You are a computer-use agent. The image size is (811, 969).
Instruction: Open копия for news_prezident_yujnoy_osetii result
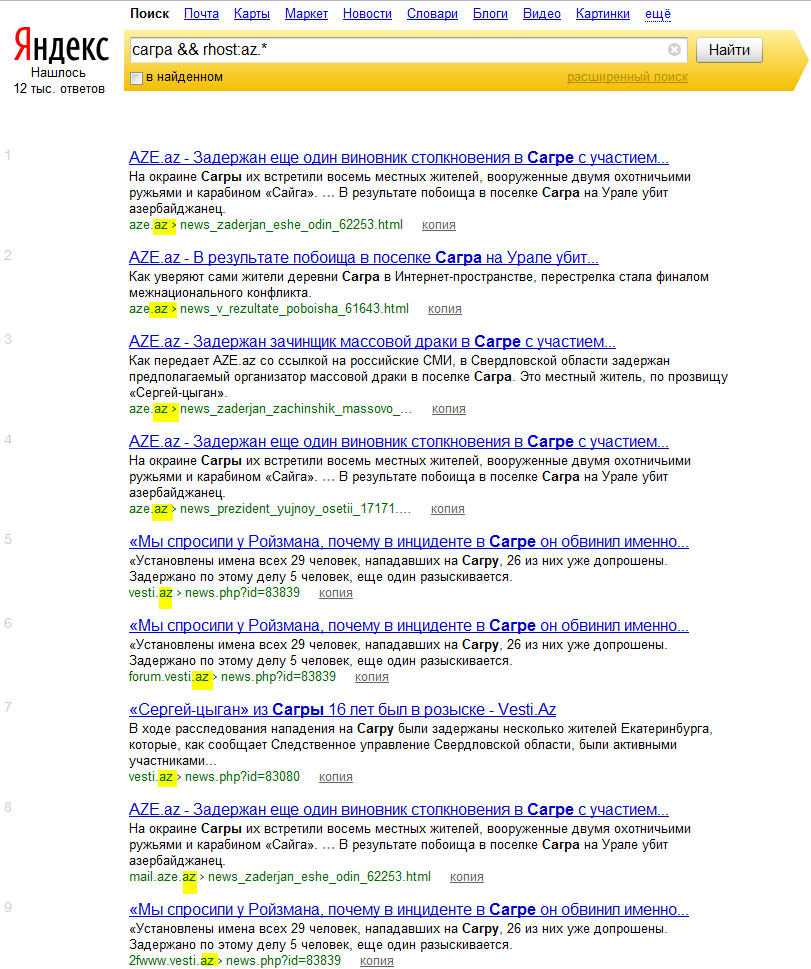pos(448,509)
